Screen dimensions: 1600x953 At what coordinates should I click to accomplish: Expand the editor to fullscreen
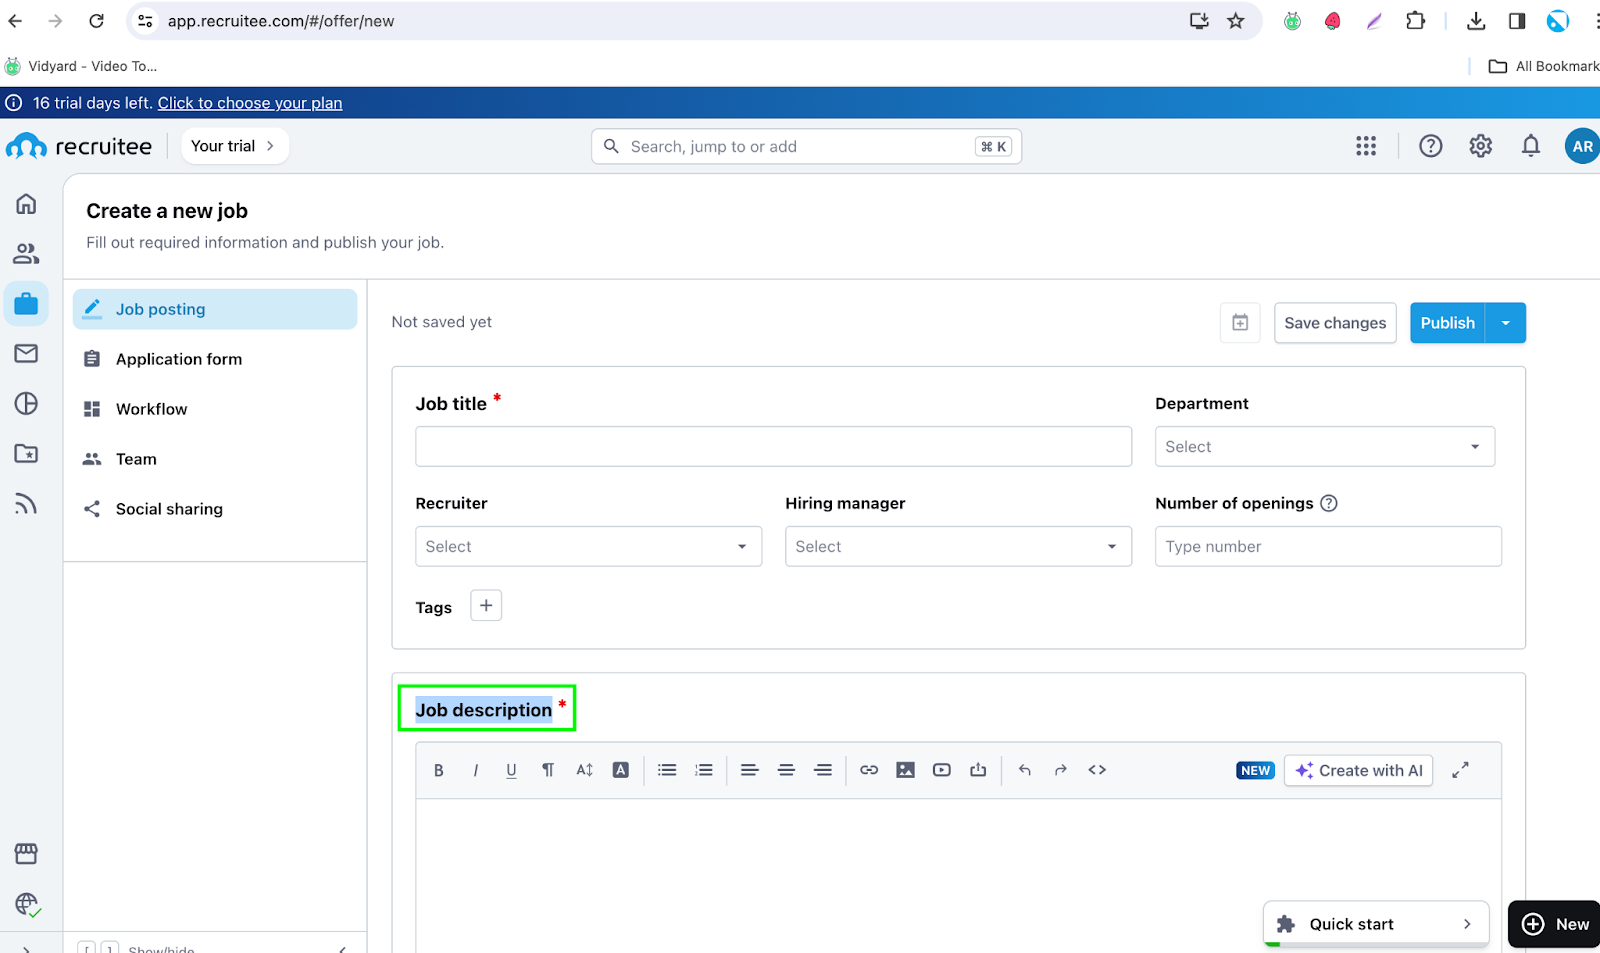[x=1460, y=770]
